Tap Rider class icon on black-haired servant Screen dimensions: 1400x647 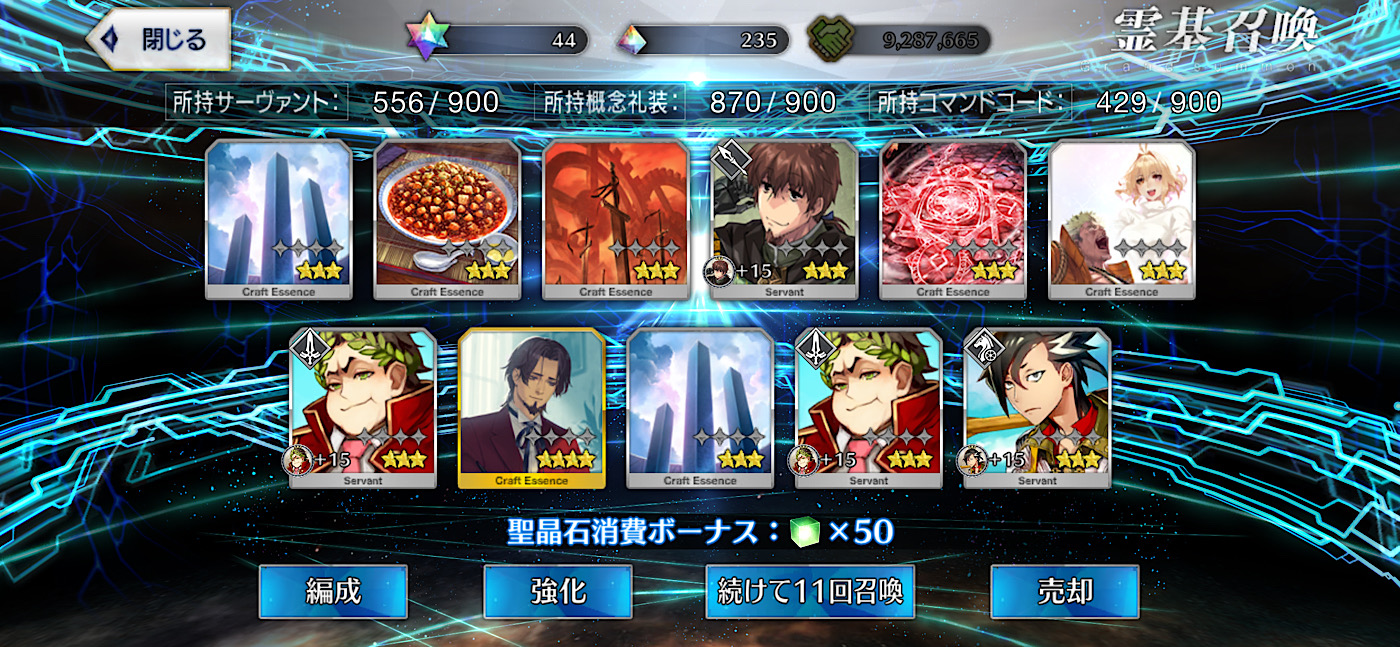point(982,347)
